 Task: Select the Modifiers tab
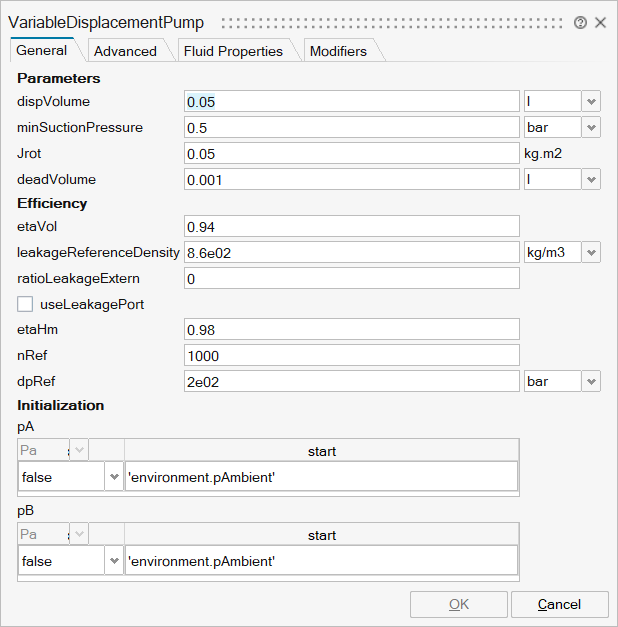pyautogui.click(x=338, y=51)
